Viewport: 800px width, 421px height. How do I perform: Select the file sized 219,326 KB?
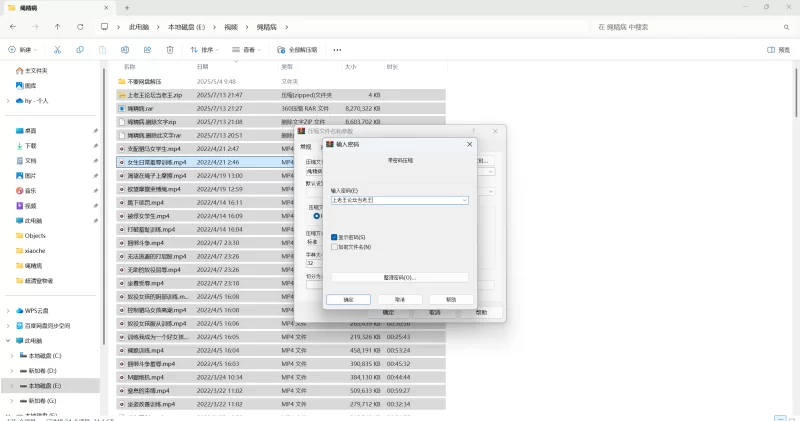click(281, 337)
